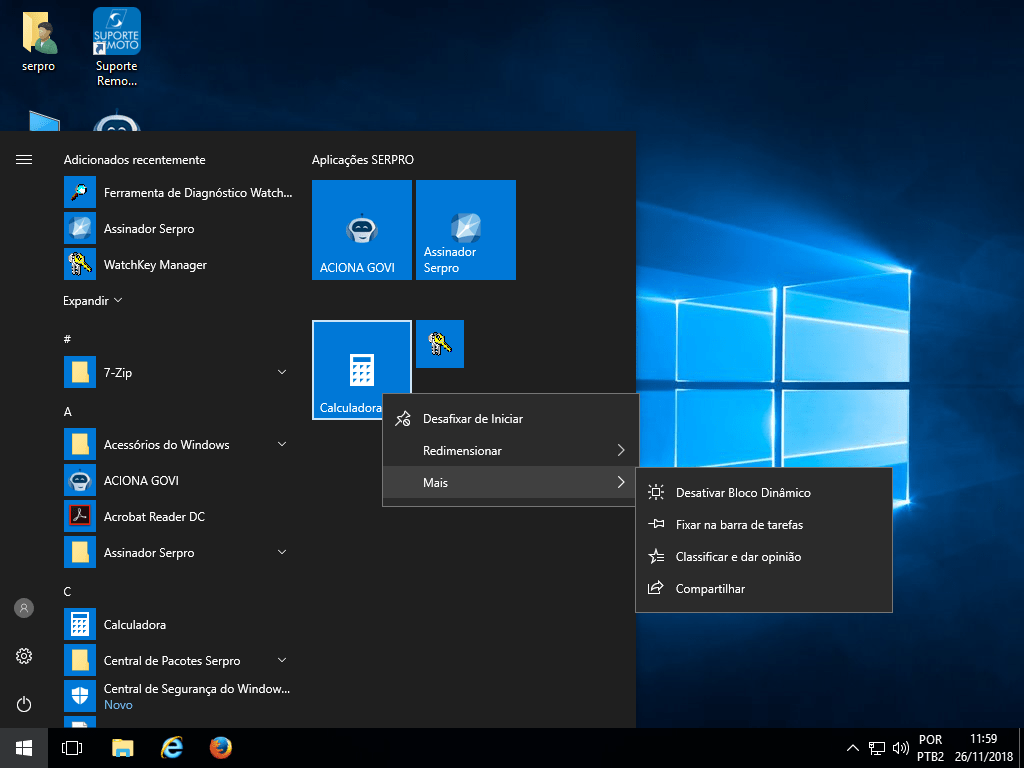1024x768 pixels.
Task: Choose Desafixar de Iniciar in context menu
Action: (473, 419)
